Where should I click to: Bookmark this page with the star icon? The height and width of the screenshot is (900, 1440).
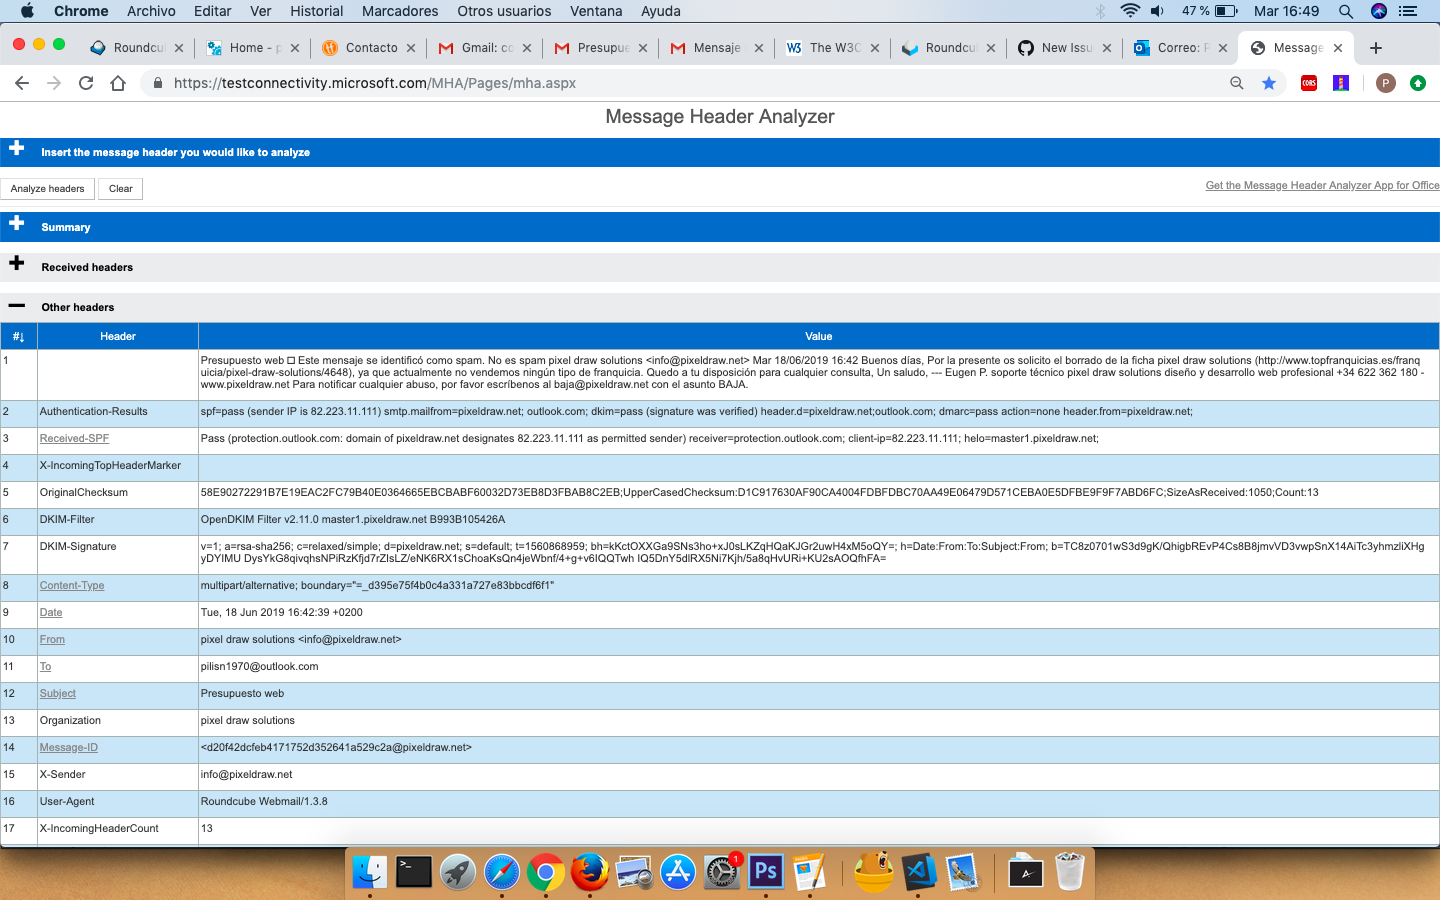[x=1269, y=83]
